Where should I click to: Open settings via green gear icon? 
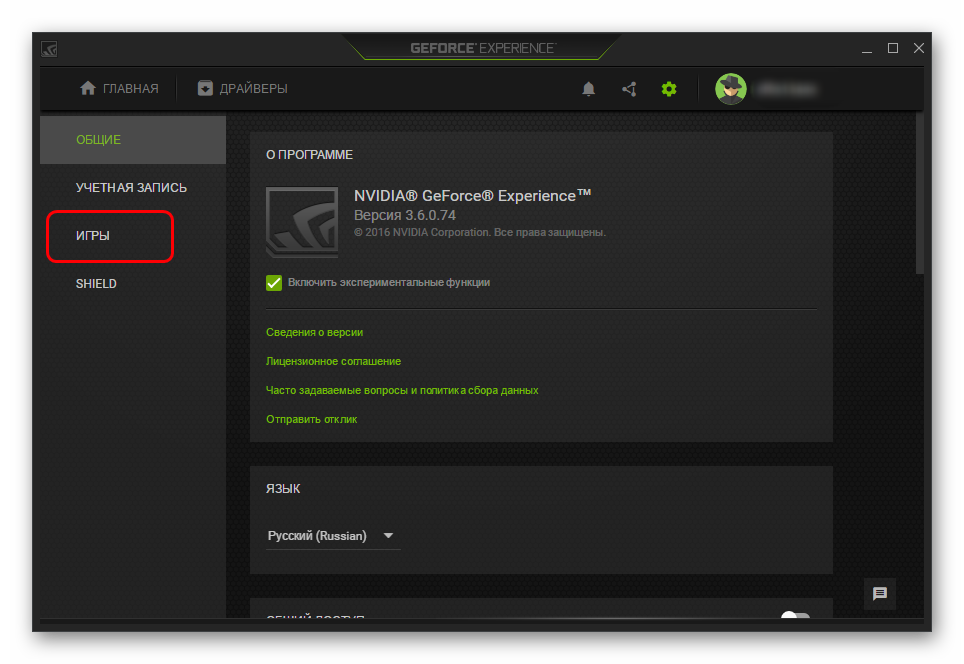click(669, 89)
